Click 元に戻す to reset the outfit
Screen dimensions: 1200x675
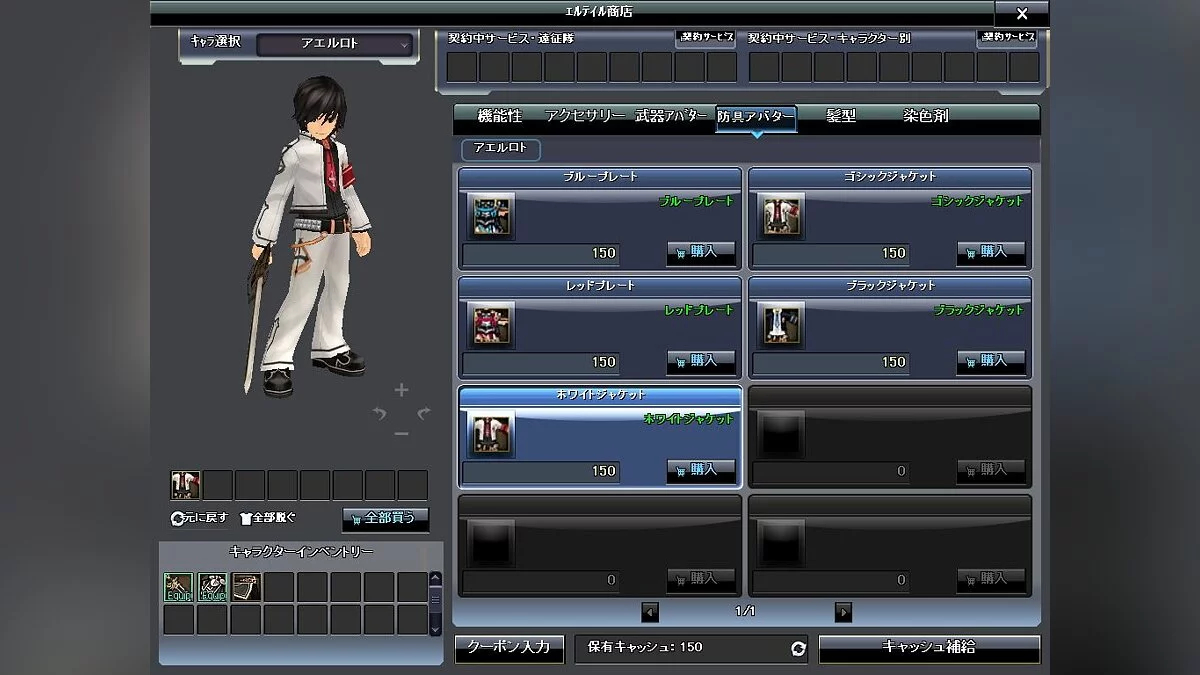coord(199,519)
